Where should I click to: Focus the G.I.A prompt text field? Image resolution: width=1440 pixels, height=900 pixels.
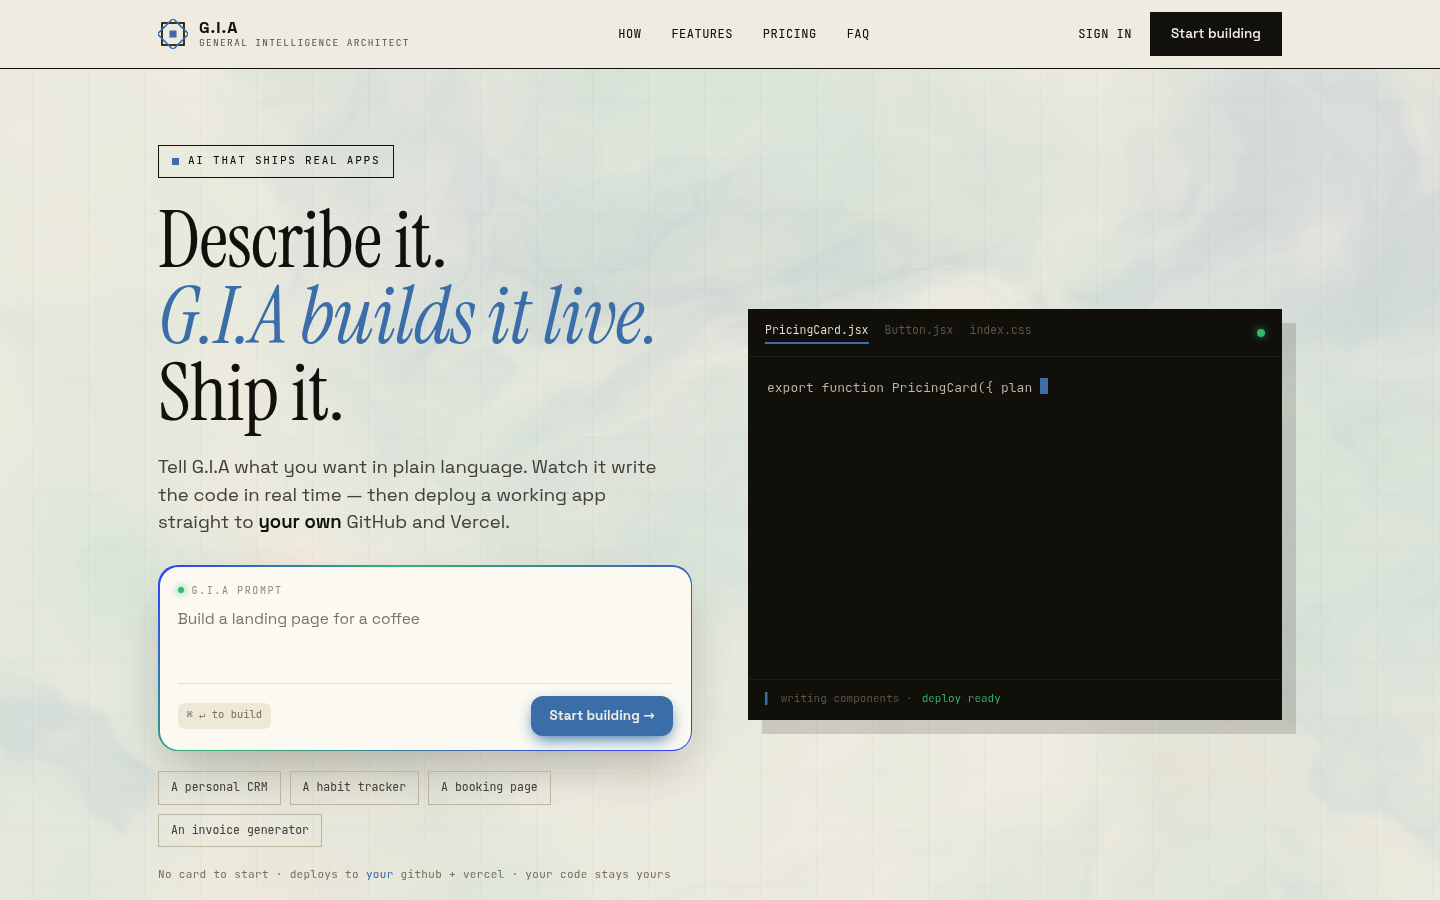click(425, 640)
